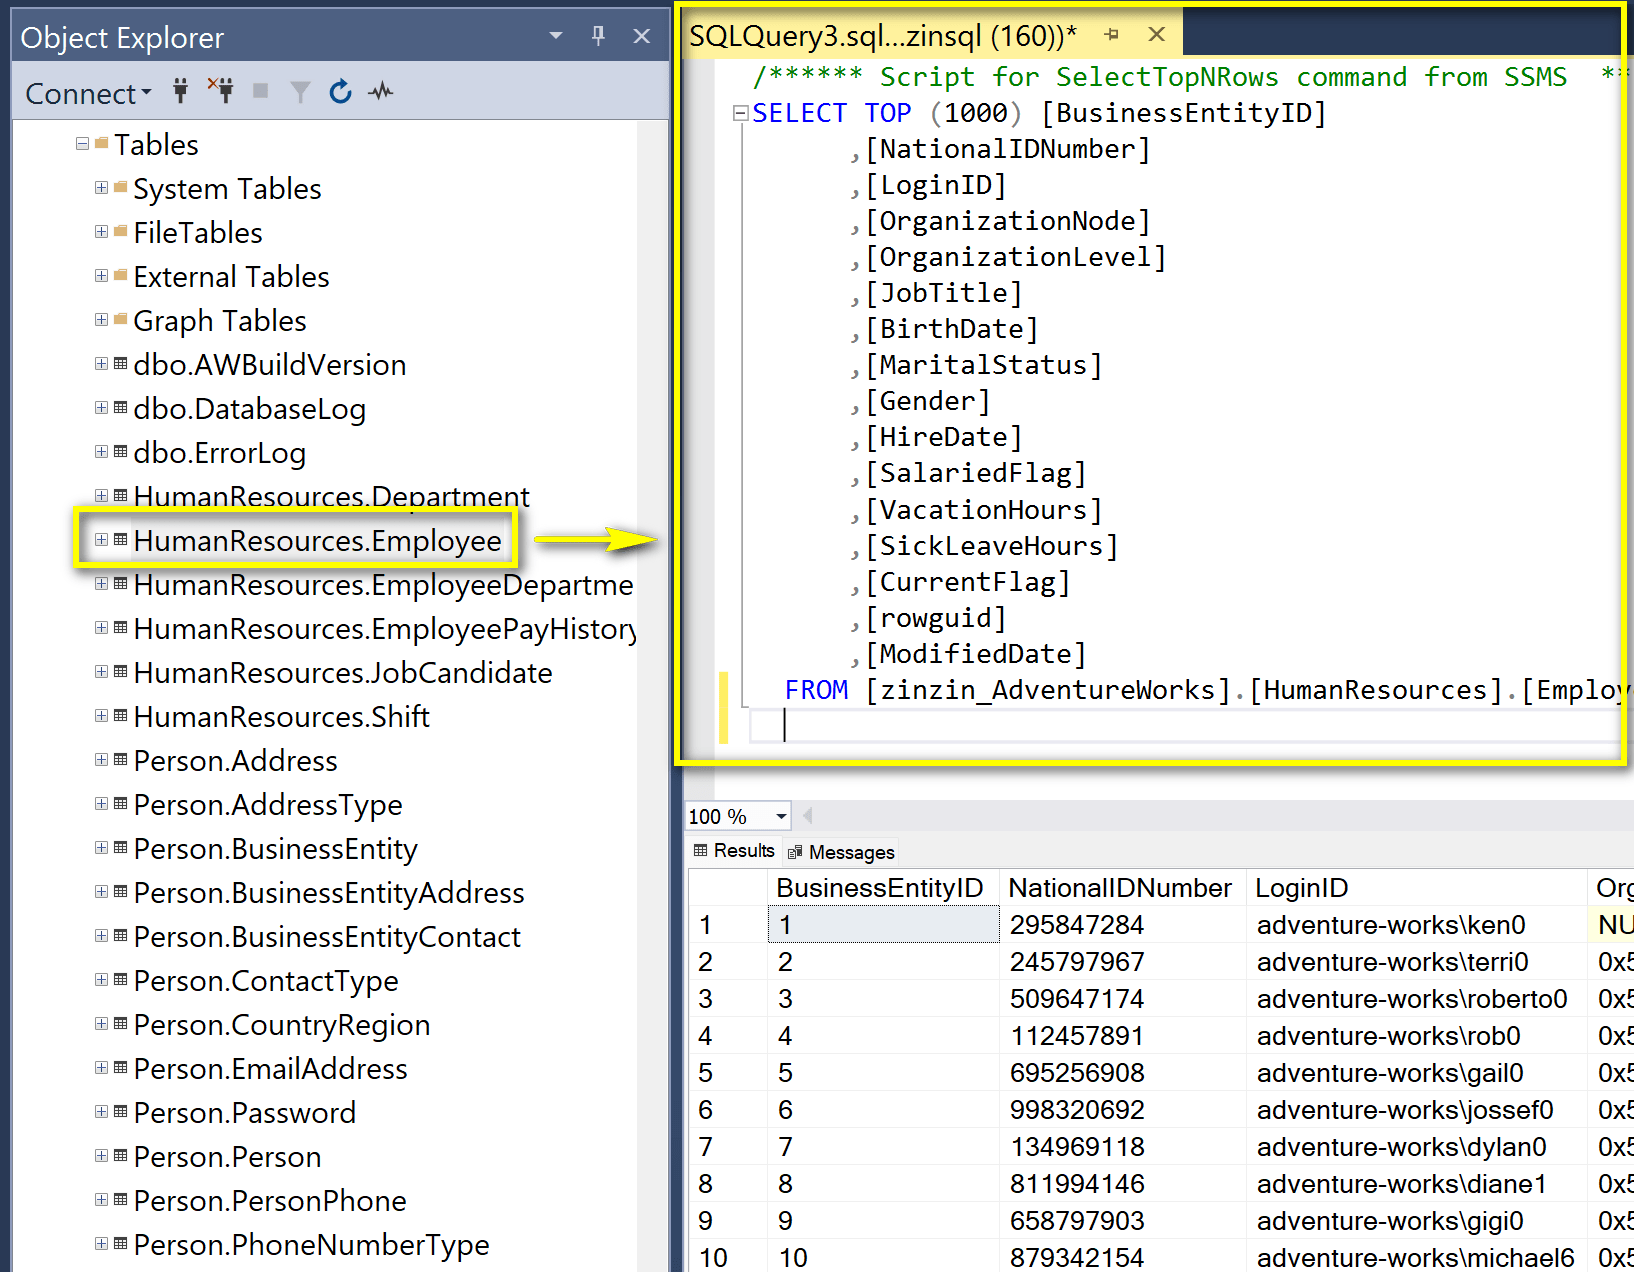This screenshot has width=1634, height=1272.
Task: Select the Person.BusinessEntityContact table
Action: point(327,937)
